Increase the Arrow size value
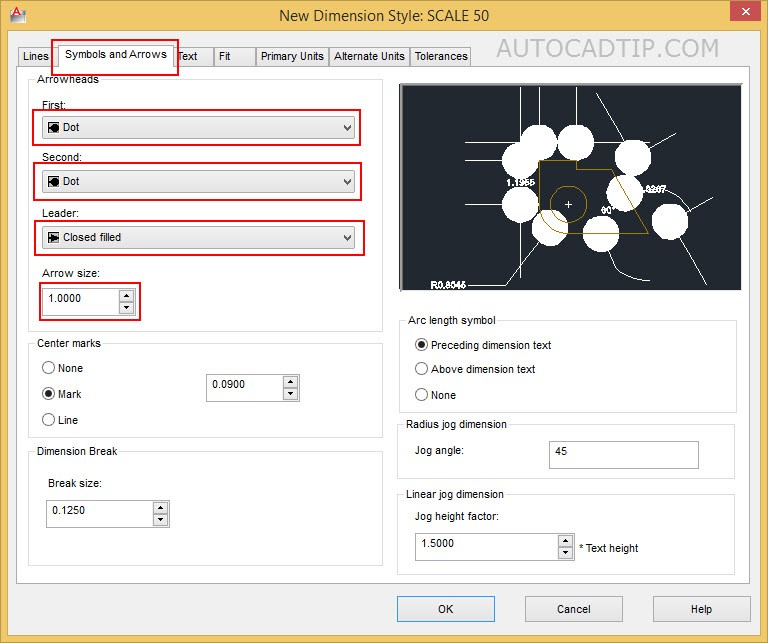The height and width of the screenshot is (643, 768). pyautogui.click(x=126, y=296)
